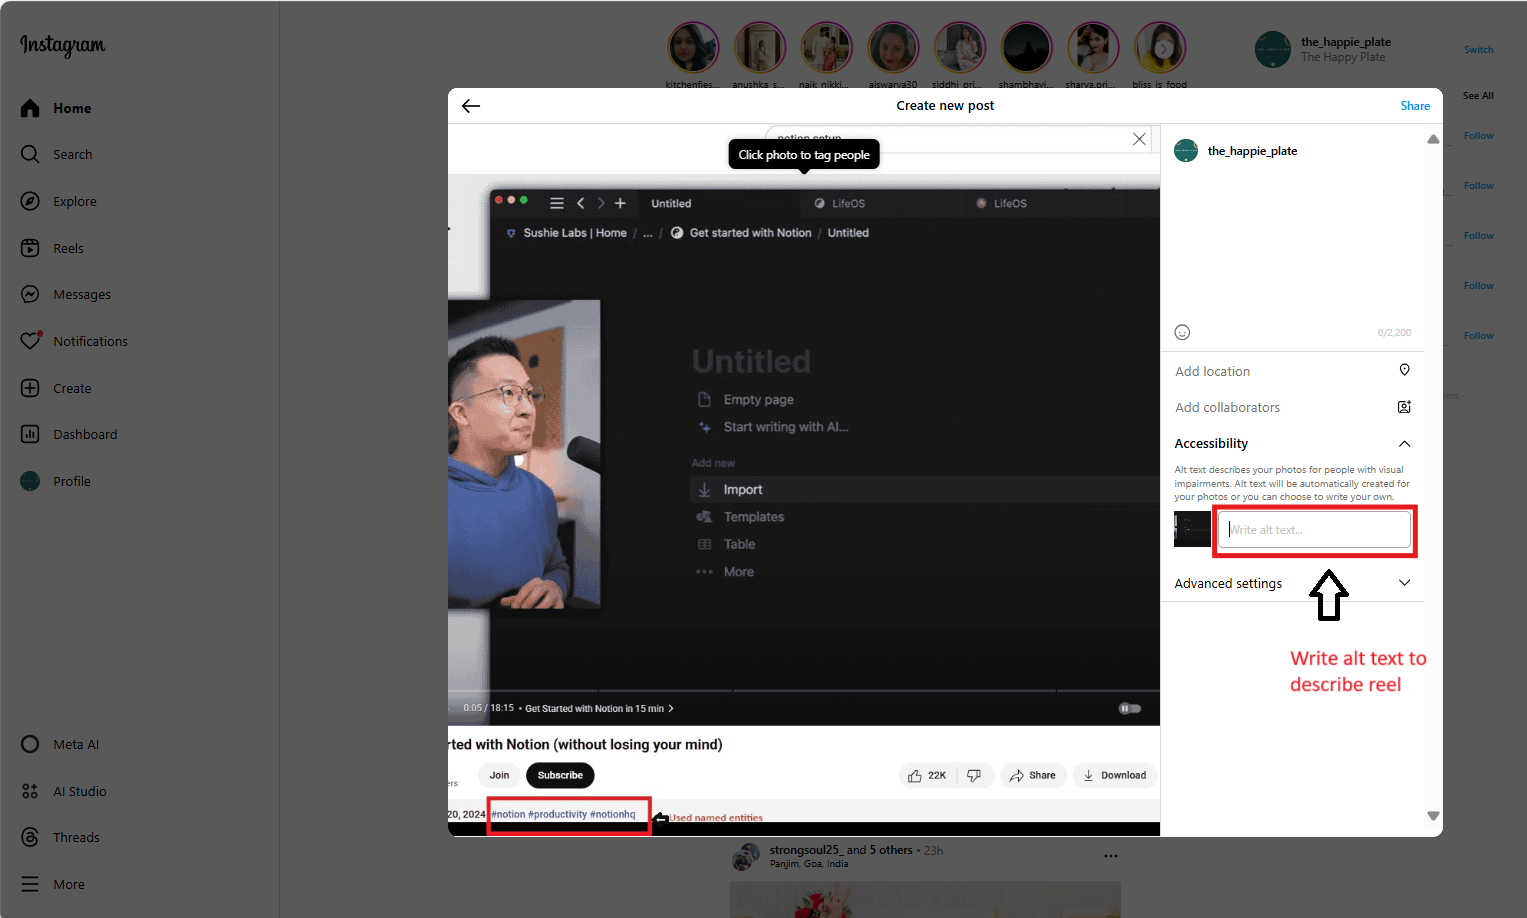Click the video progress bar

click(x=804, y=691)
